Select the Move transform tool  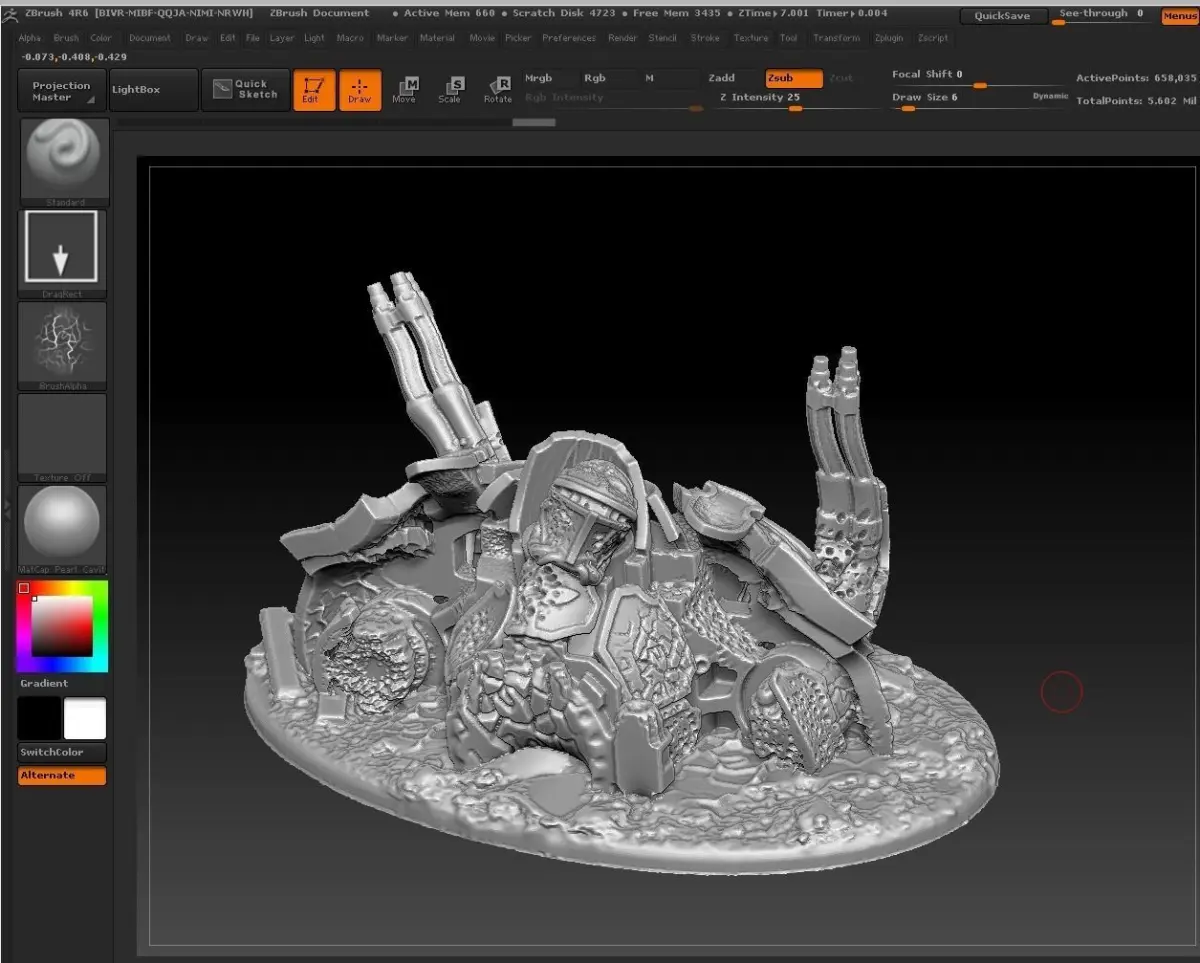[x=405, y=90]
